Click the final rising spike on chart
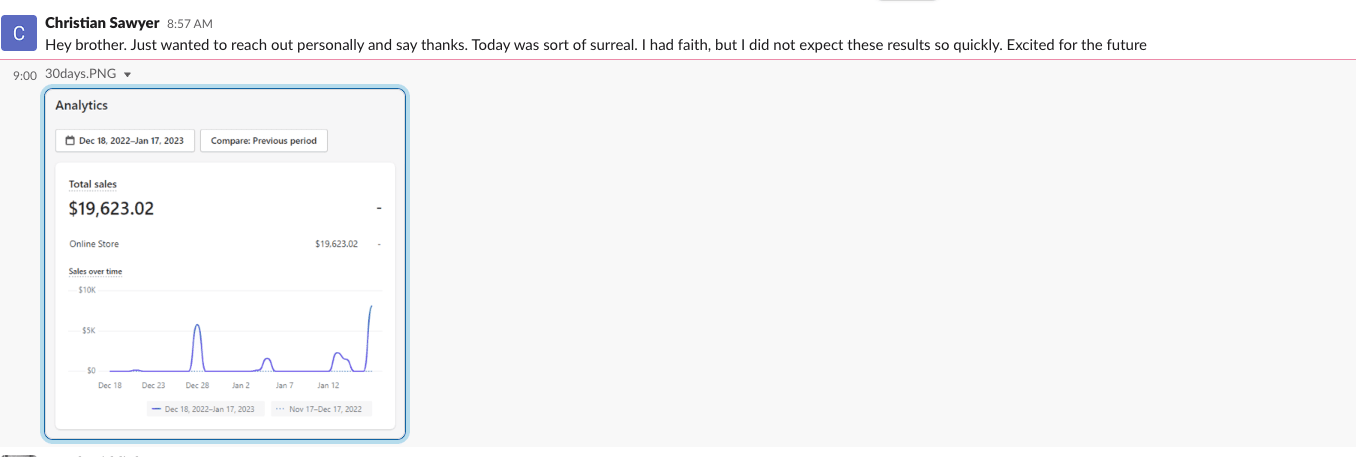Viewport: 1356px width, 457px height. click(371, 308)
